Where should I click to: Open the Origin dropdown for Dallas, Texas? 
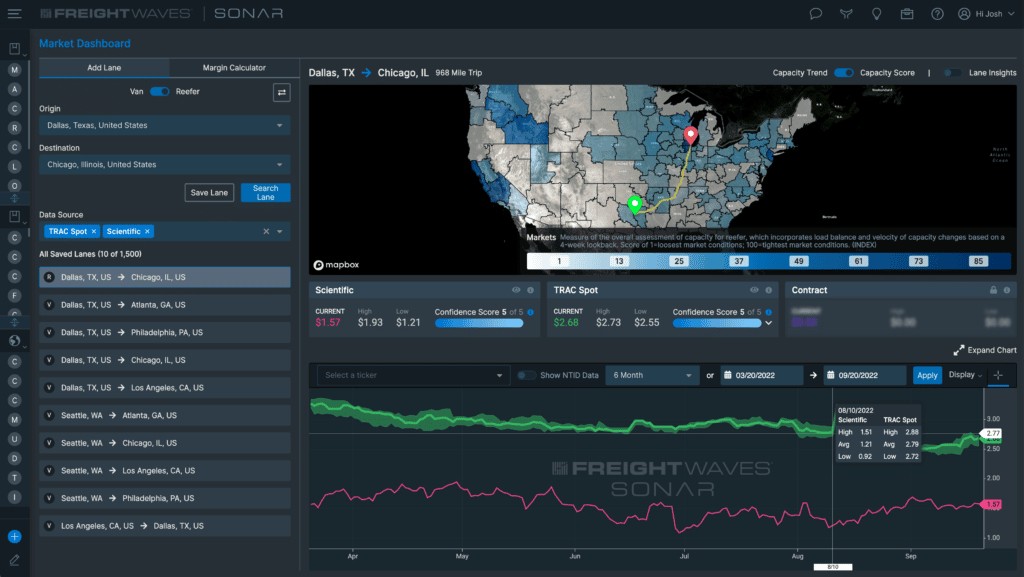click(163, 125)
